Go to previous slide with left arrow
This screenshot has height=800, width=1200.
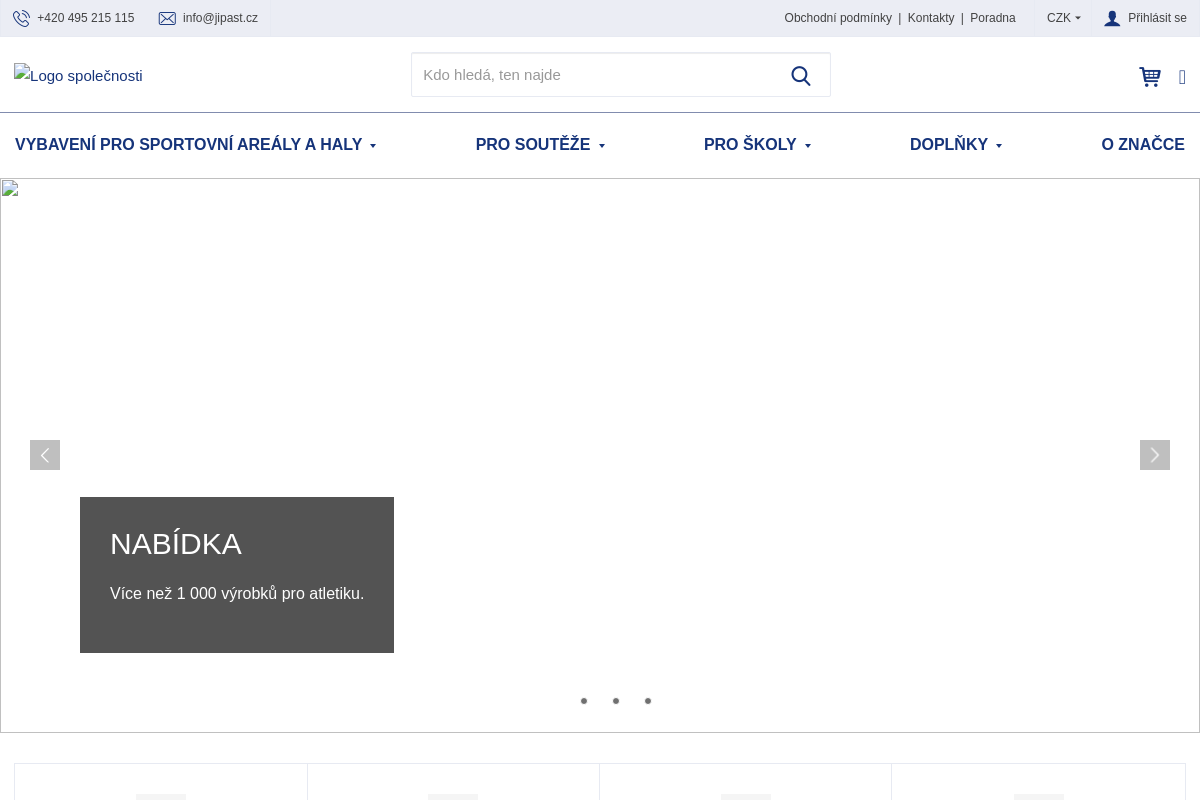[x=45, y=455]
